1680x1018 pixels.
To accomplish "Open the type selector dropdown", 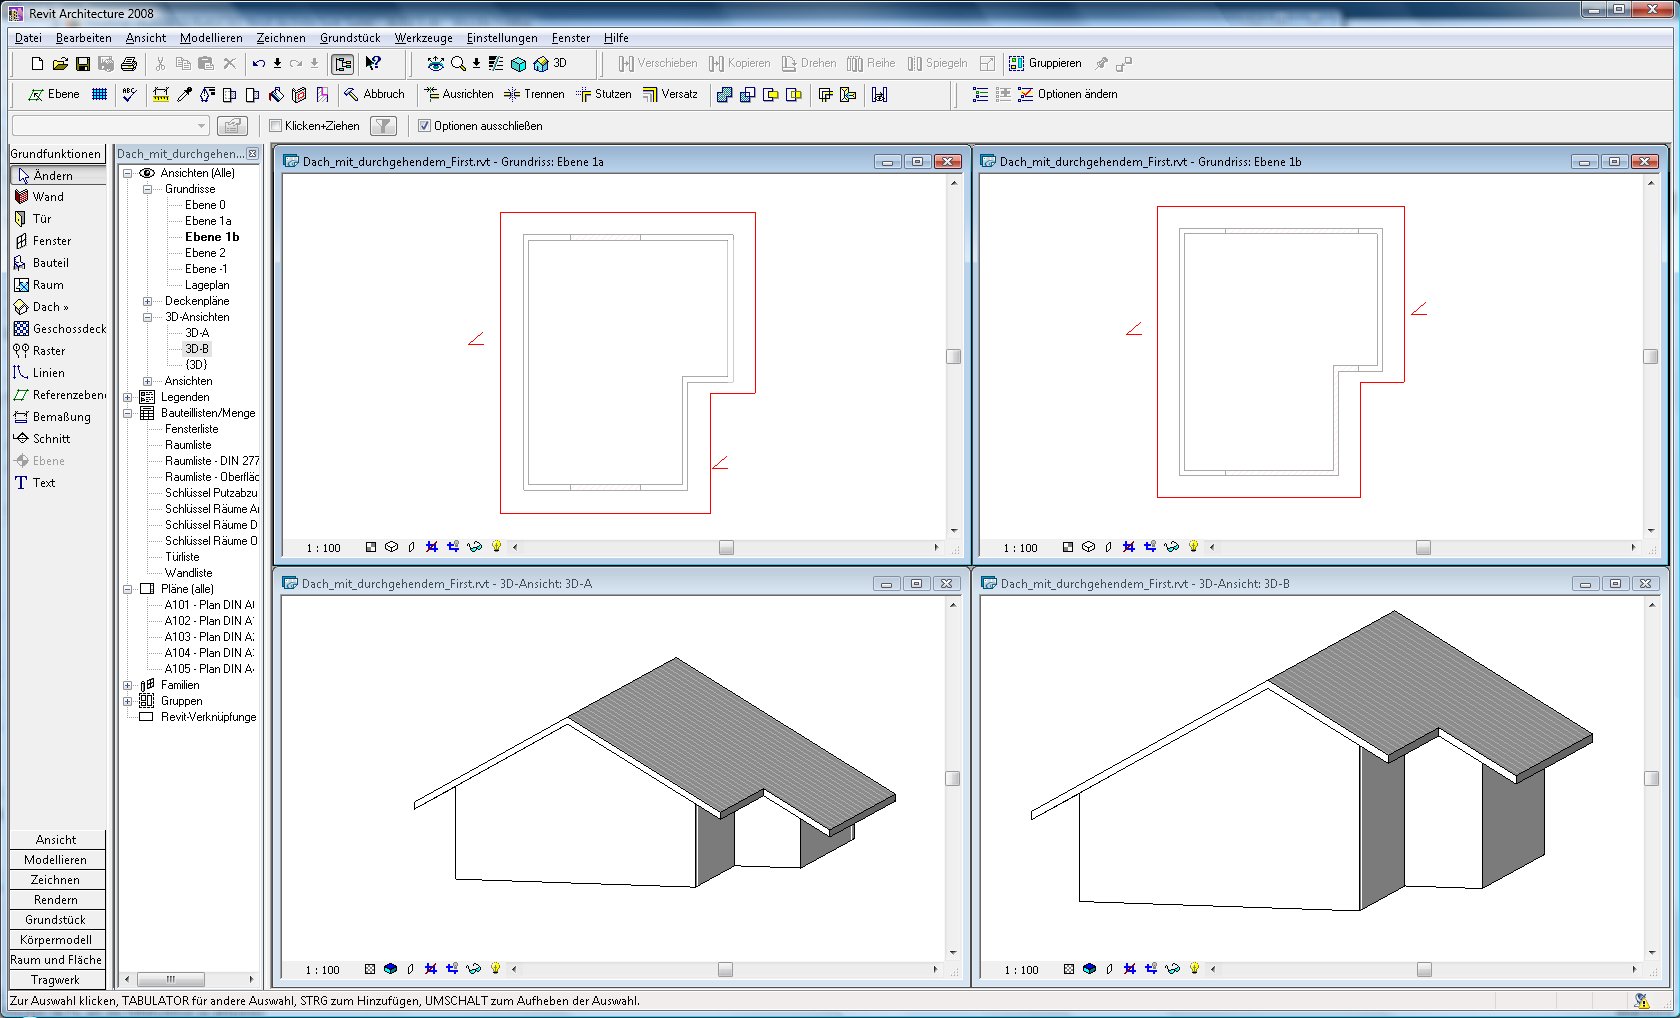I will tap(201, 126).
